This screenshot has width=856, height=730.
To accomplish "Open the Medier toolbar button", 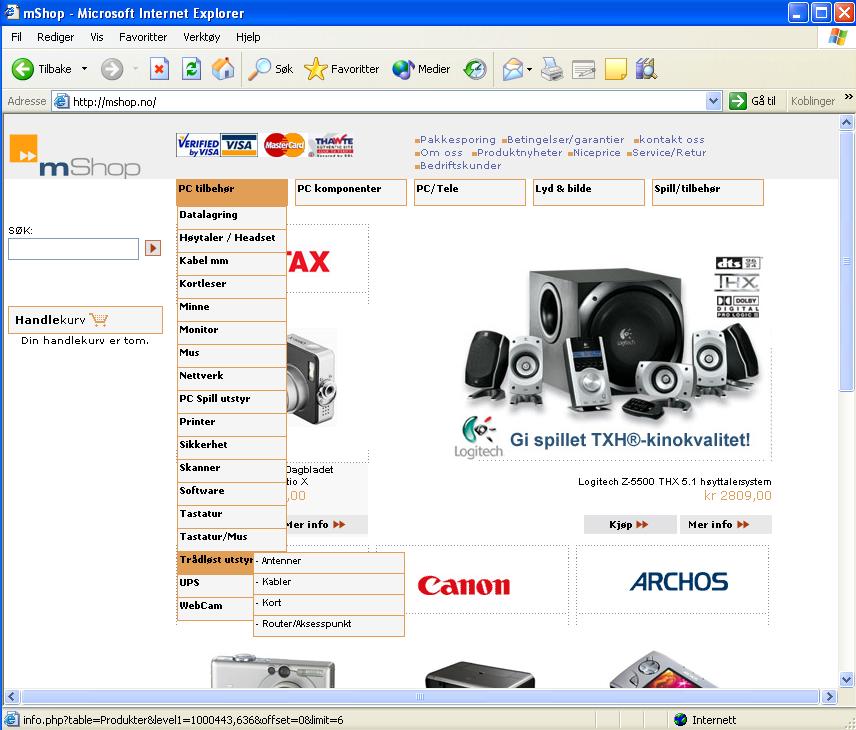I will 421,69.
